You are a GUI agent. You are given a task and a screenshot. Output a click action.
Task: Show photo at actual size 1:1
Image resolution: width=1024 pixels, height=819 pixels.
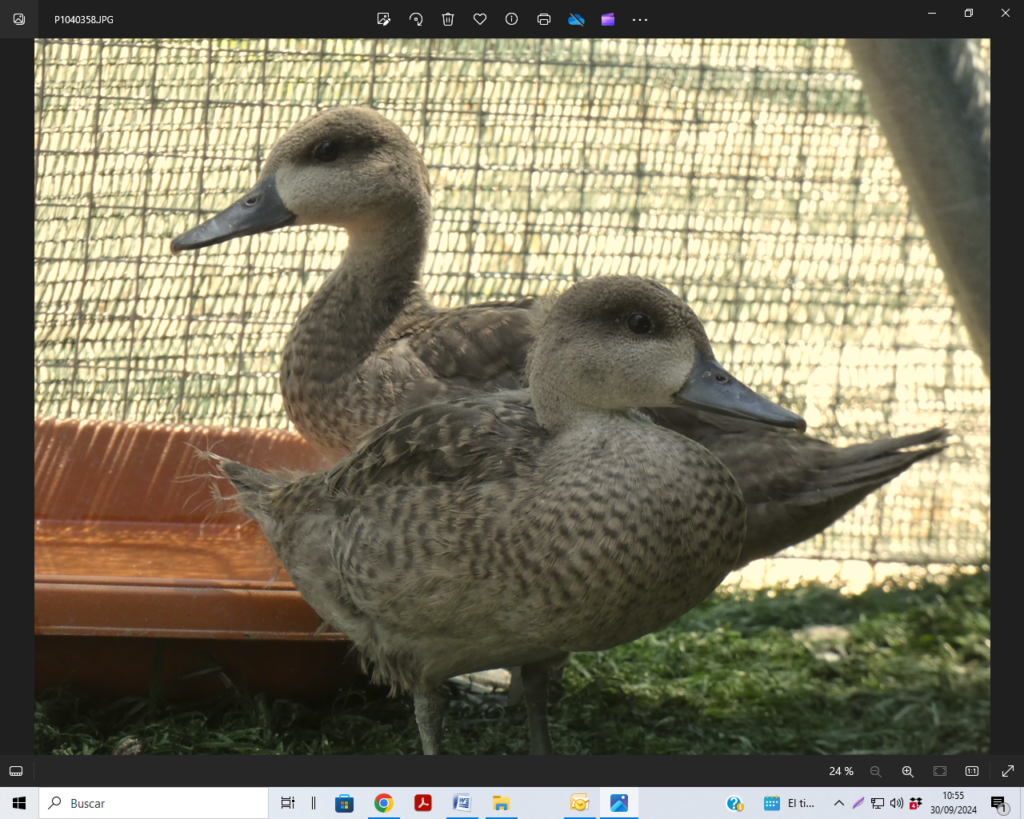972,771
